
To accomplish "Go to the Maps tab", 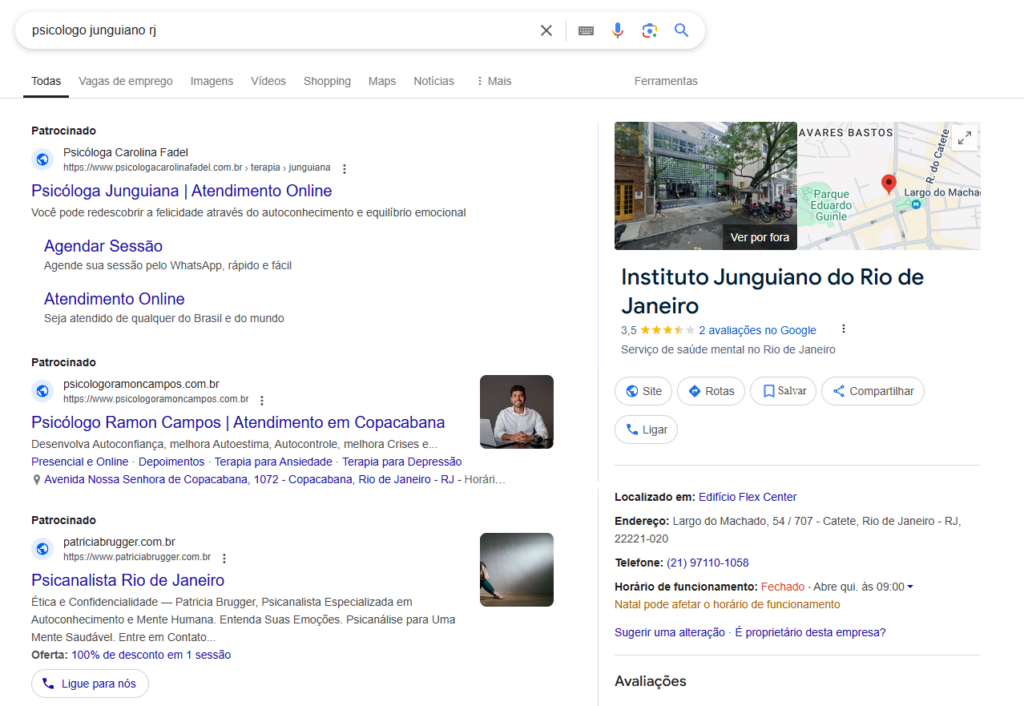I will pyautogui.click(x=381, y=81).
